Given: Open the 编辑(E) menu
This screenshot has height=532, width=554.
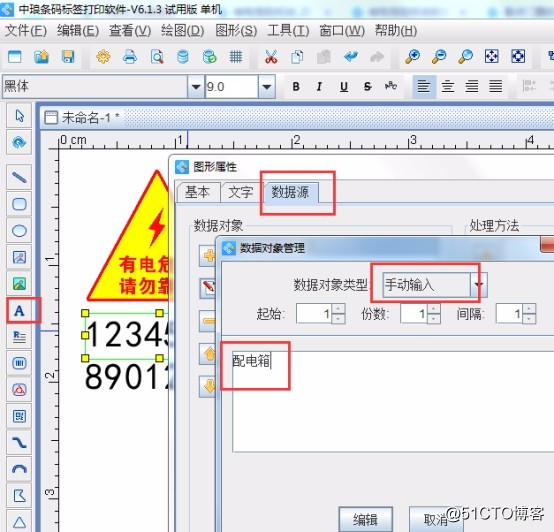Looking at the screenshot, I should click(x=78, y=30).
